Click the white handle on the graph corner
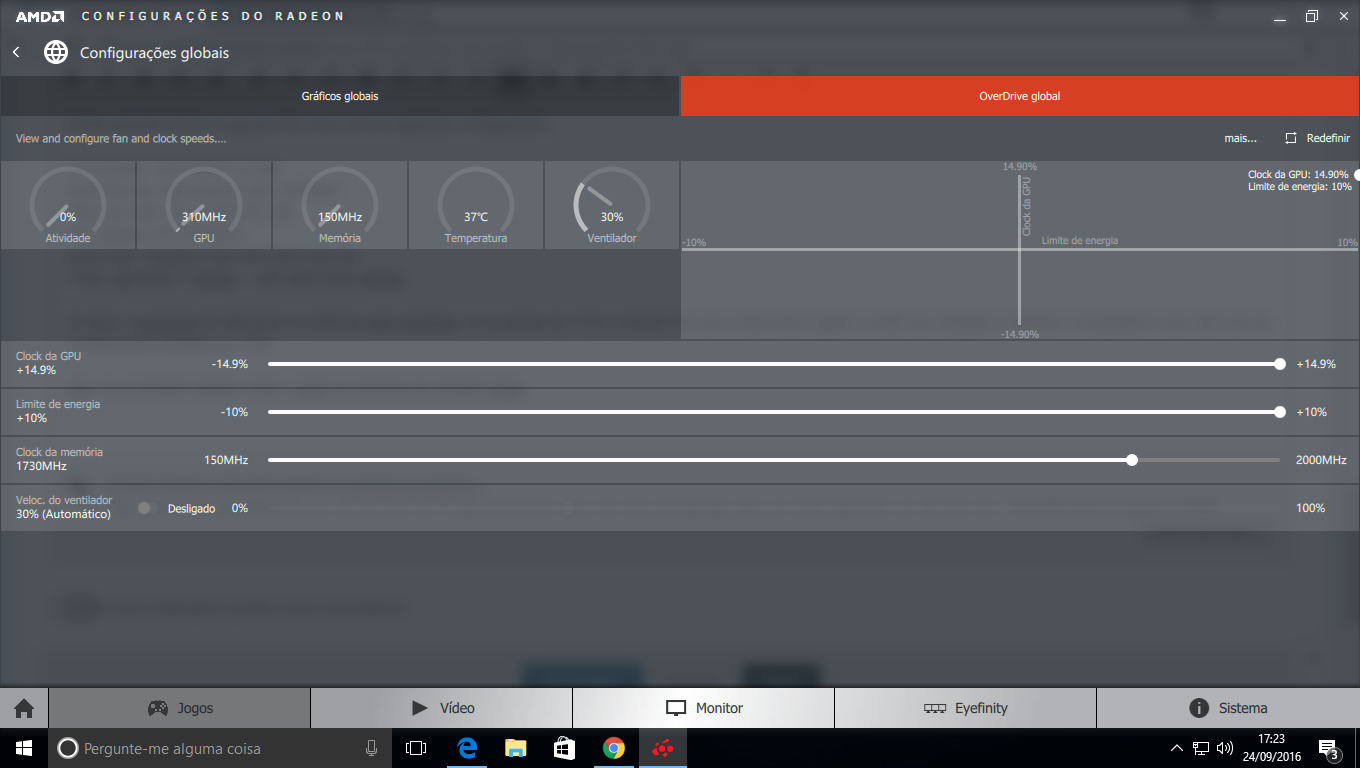 (x=1357, y=174)
